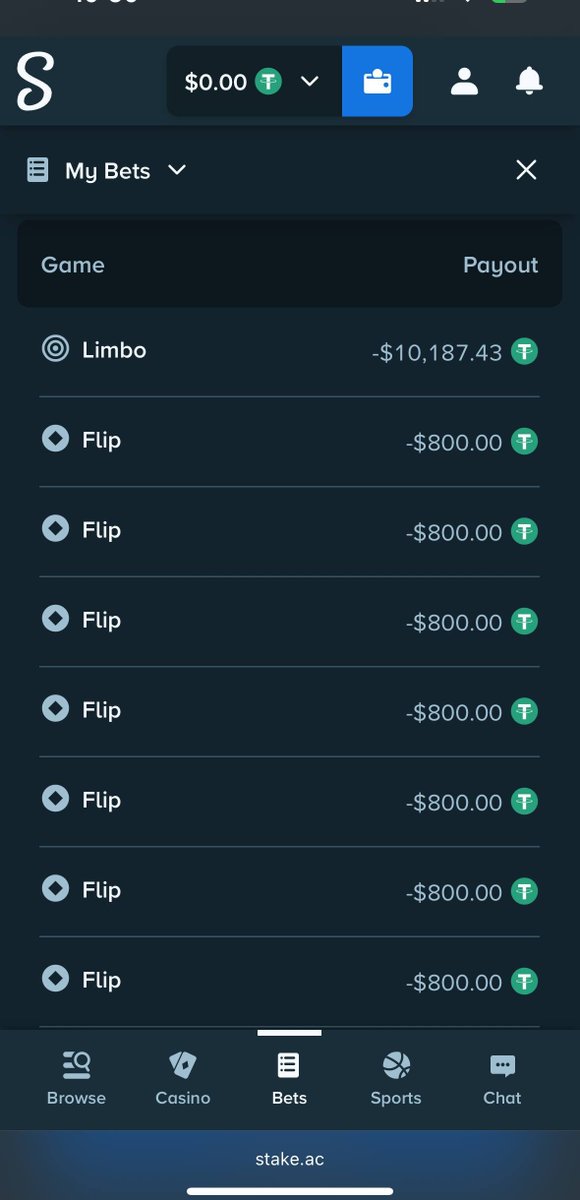
Task: Open the Chat tab
Action: tap(502, 1078)
